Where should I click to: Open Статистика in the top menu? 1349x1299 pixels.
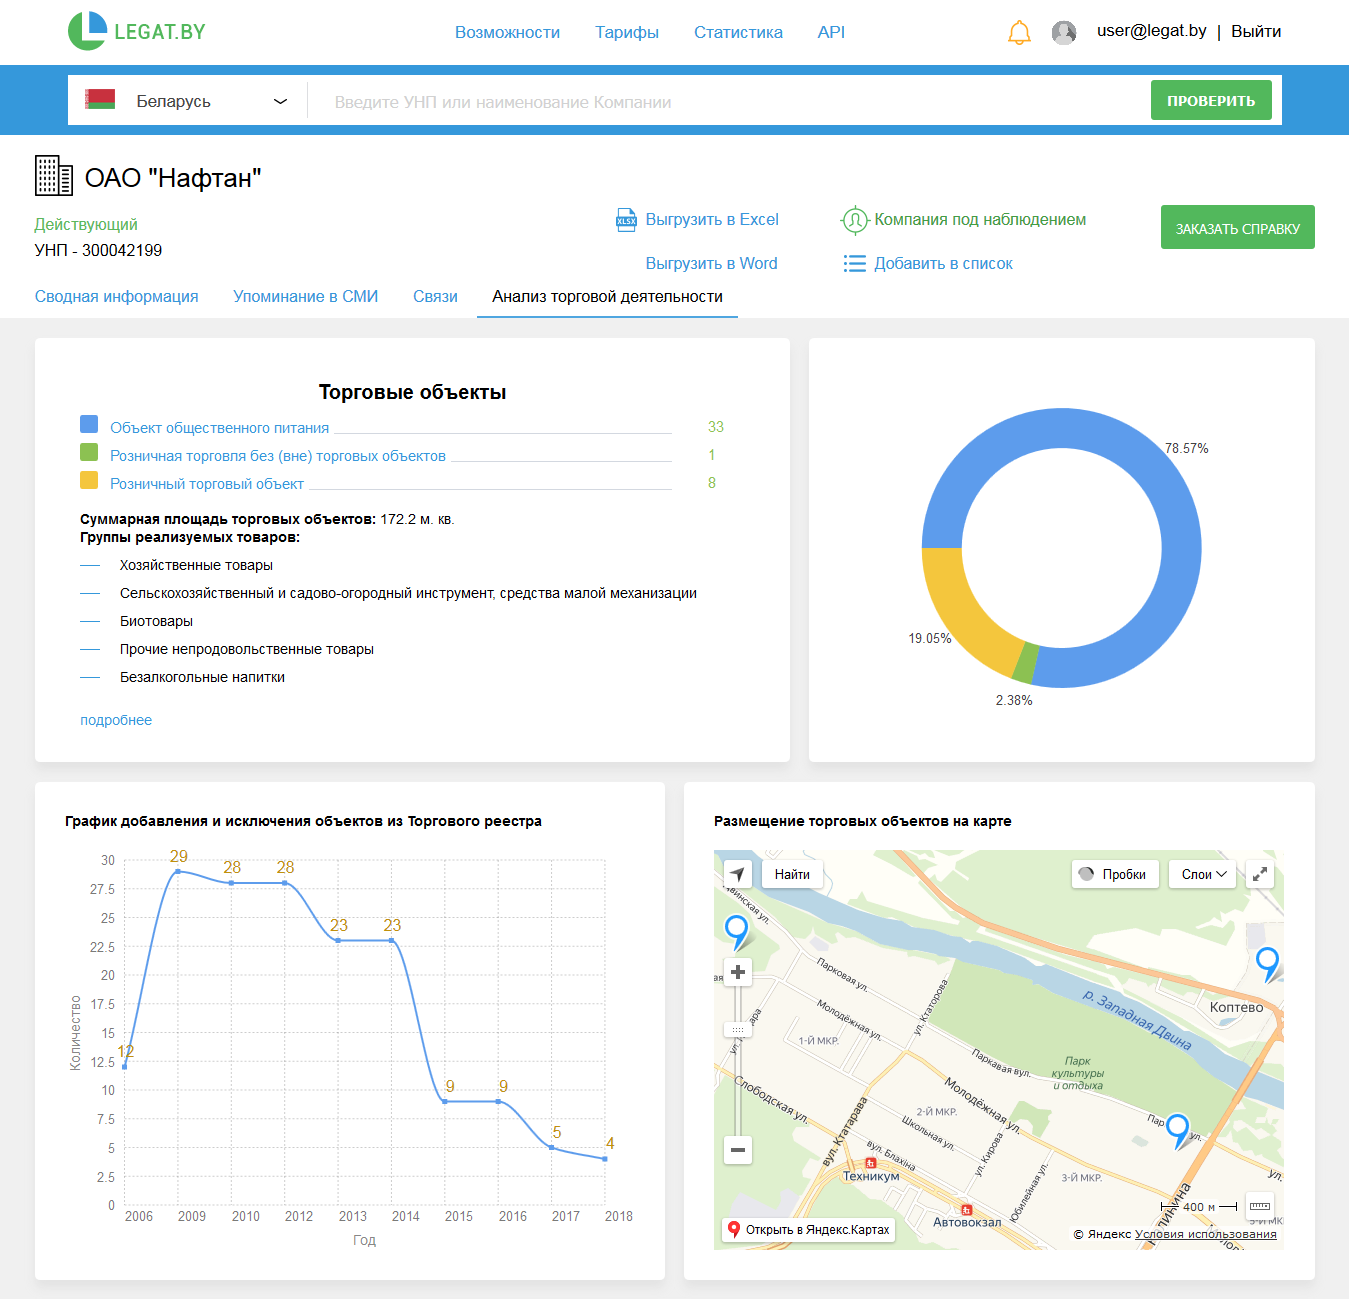point(738,32)
